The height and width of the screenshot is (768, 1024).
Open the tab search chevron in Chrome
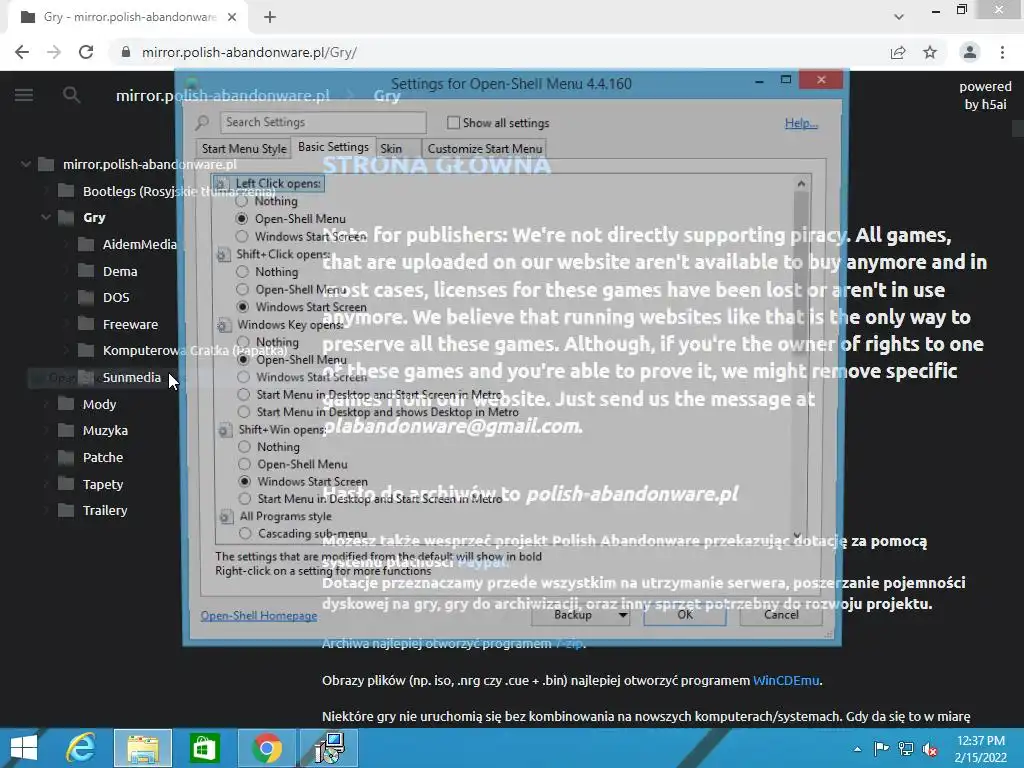pyautogui.click(x=899, y=17)
